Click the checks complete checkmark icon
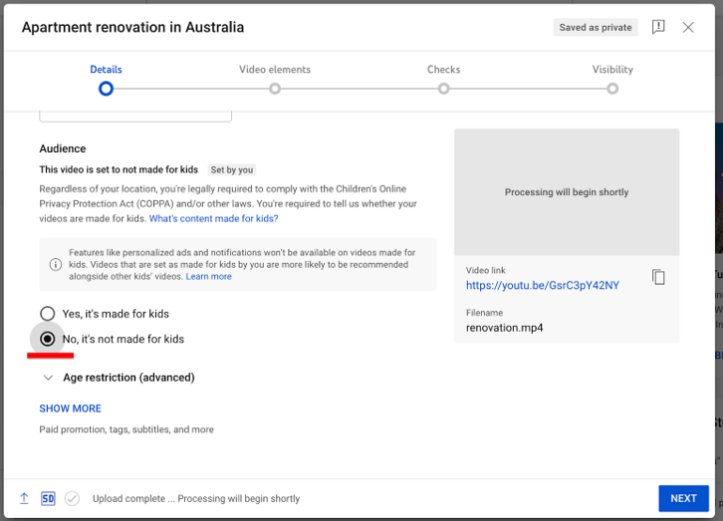This screenshot has width=723, height=521. [x=72, y=498]
